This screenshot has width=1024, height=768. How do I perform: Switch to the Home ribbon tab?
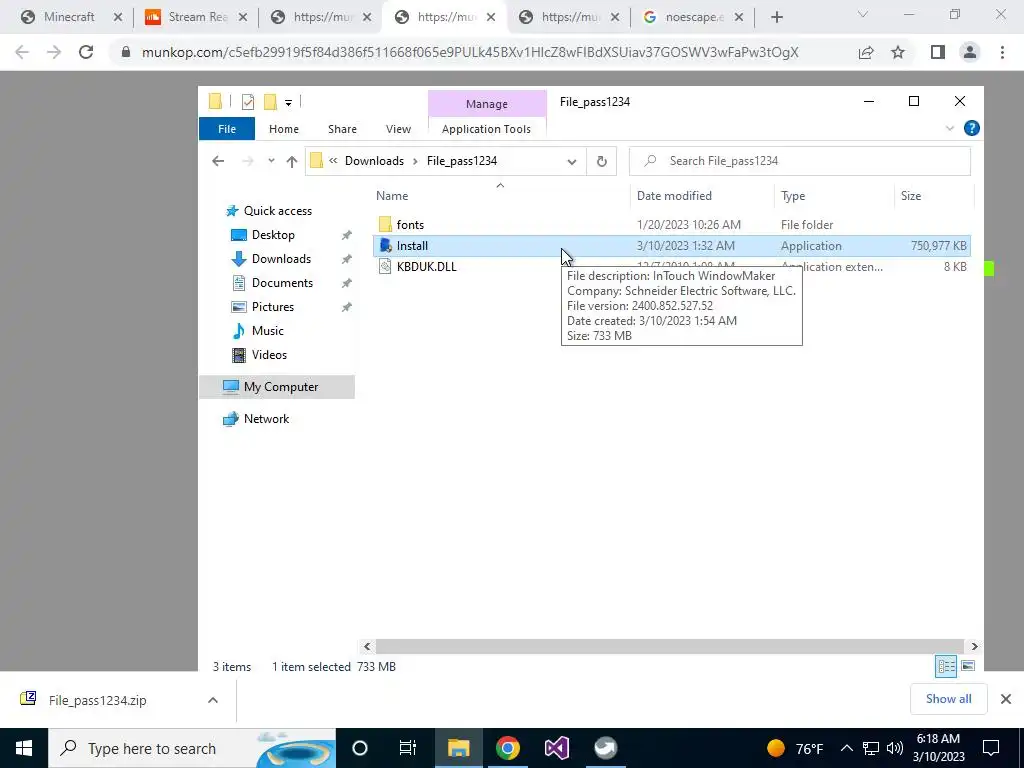click(x=283, y=129)
